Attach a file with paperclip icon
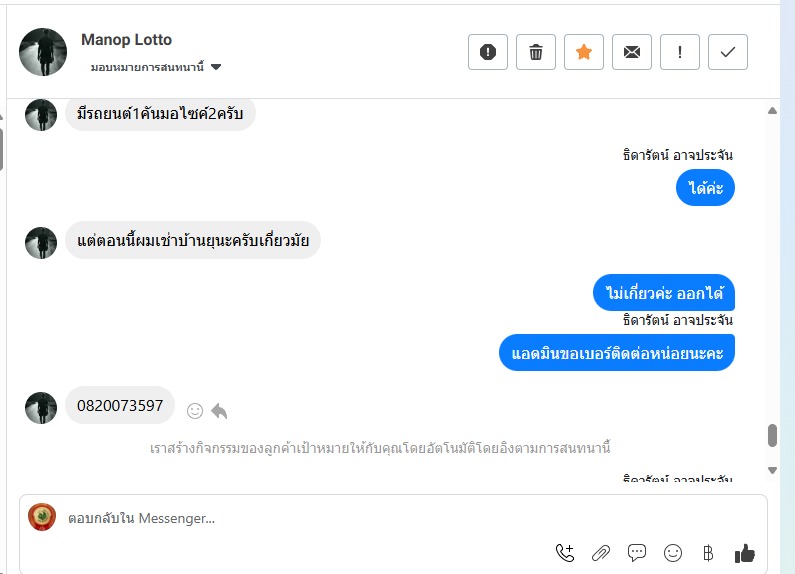 pyautogui.click(x=601, y=552)
